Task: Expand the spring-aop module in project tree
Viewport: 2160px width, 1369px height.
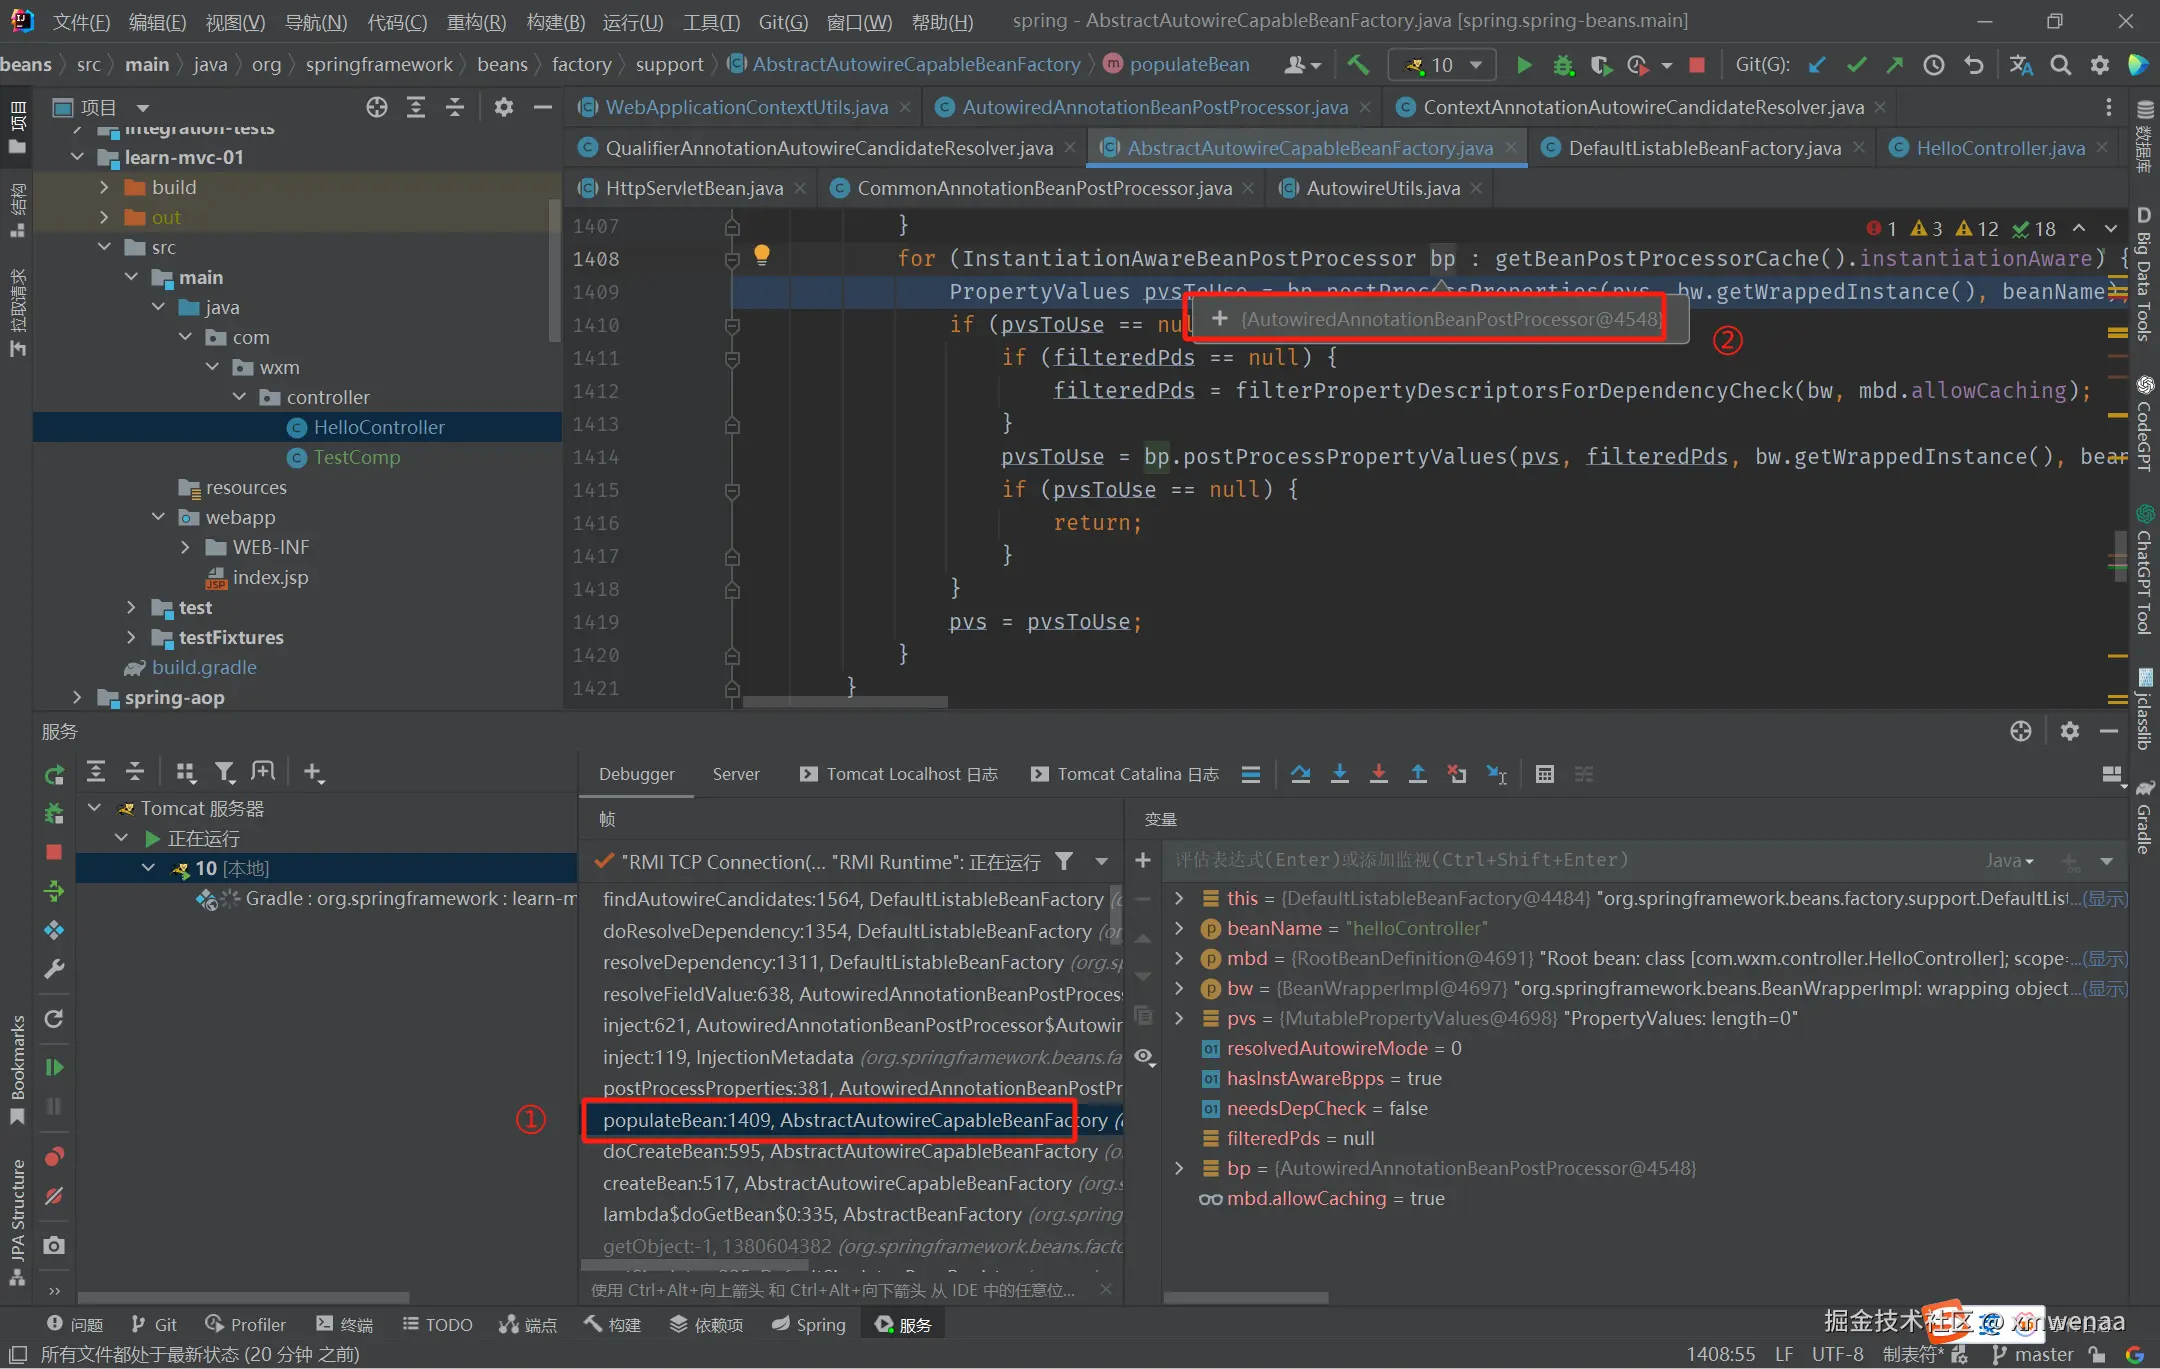Action: [78, 697]
